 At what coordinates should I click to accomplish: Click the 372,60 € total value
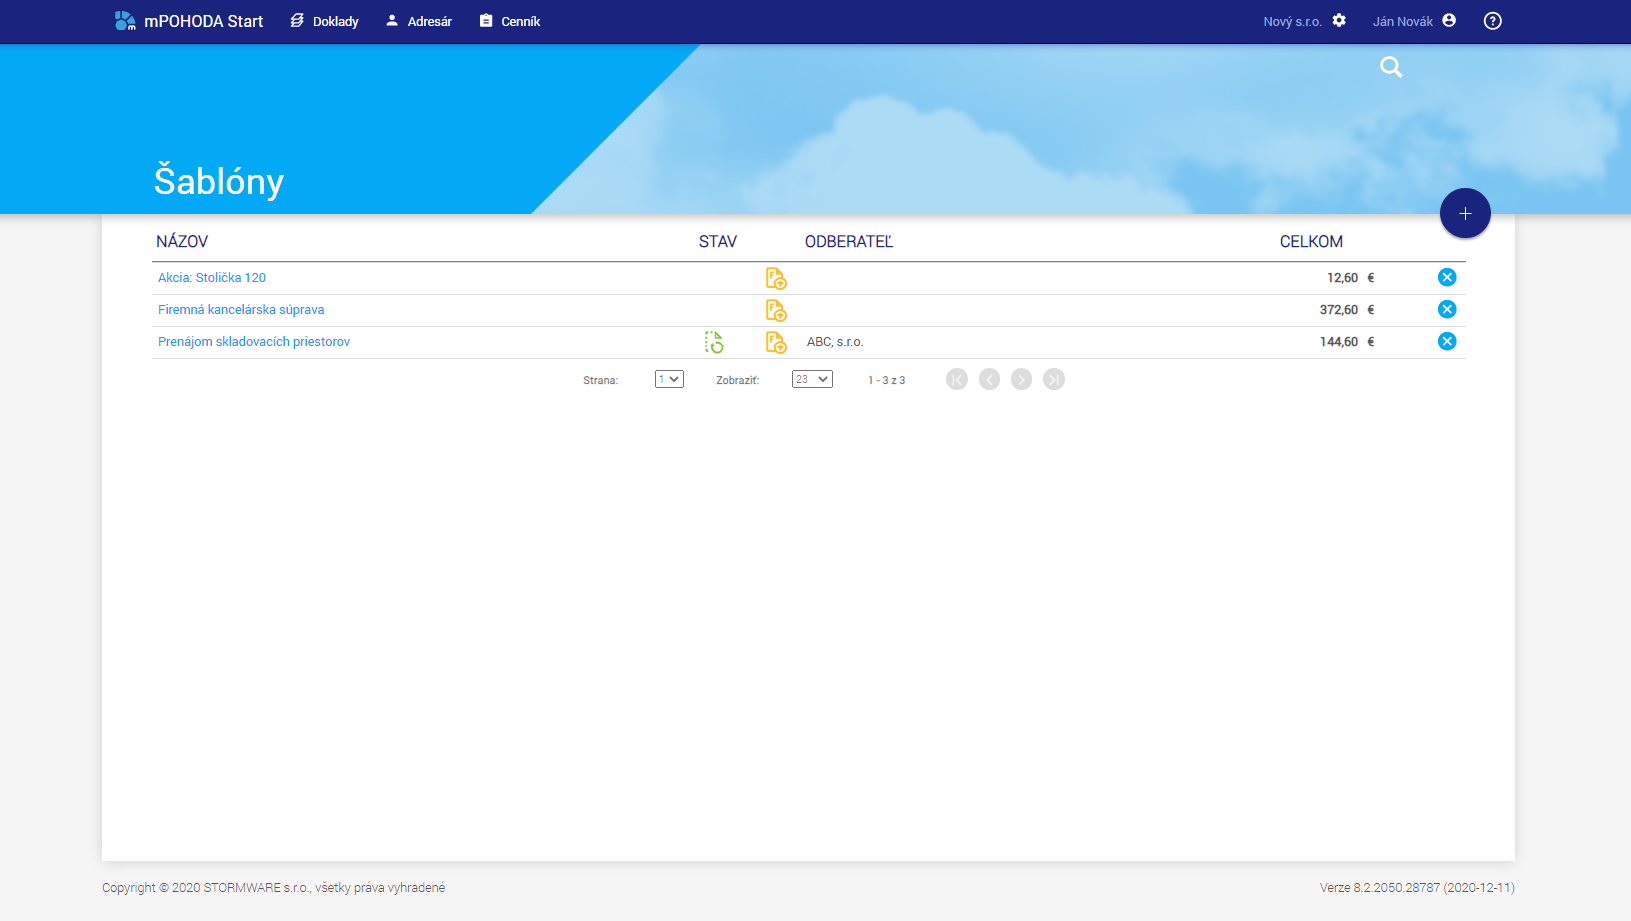pyautogui.click(x=1347, y=310)
